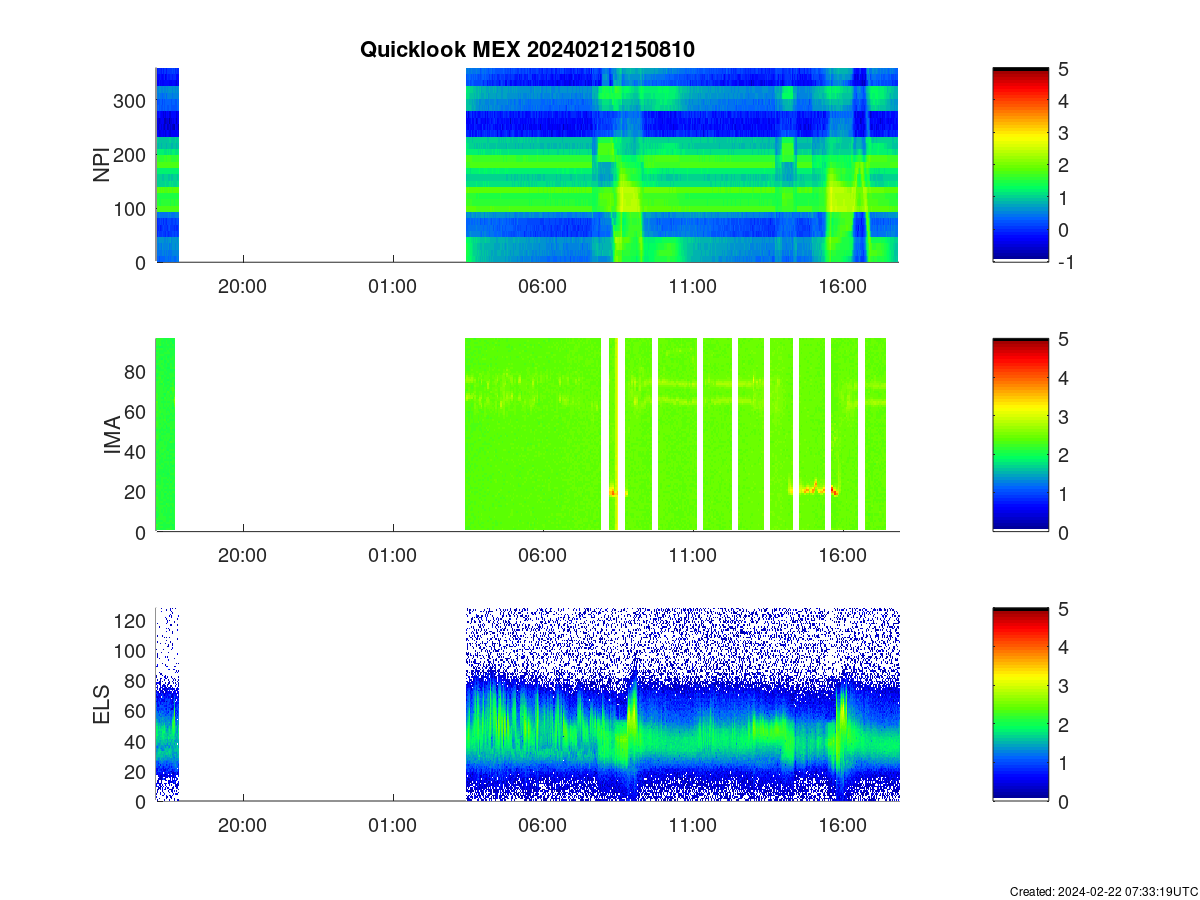Click the plot title Quicklook MEX 20240212150810
This screenshot has height=900, width=1200.
coord(527,49)
